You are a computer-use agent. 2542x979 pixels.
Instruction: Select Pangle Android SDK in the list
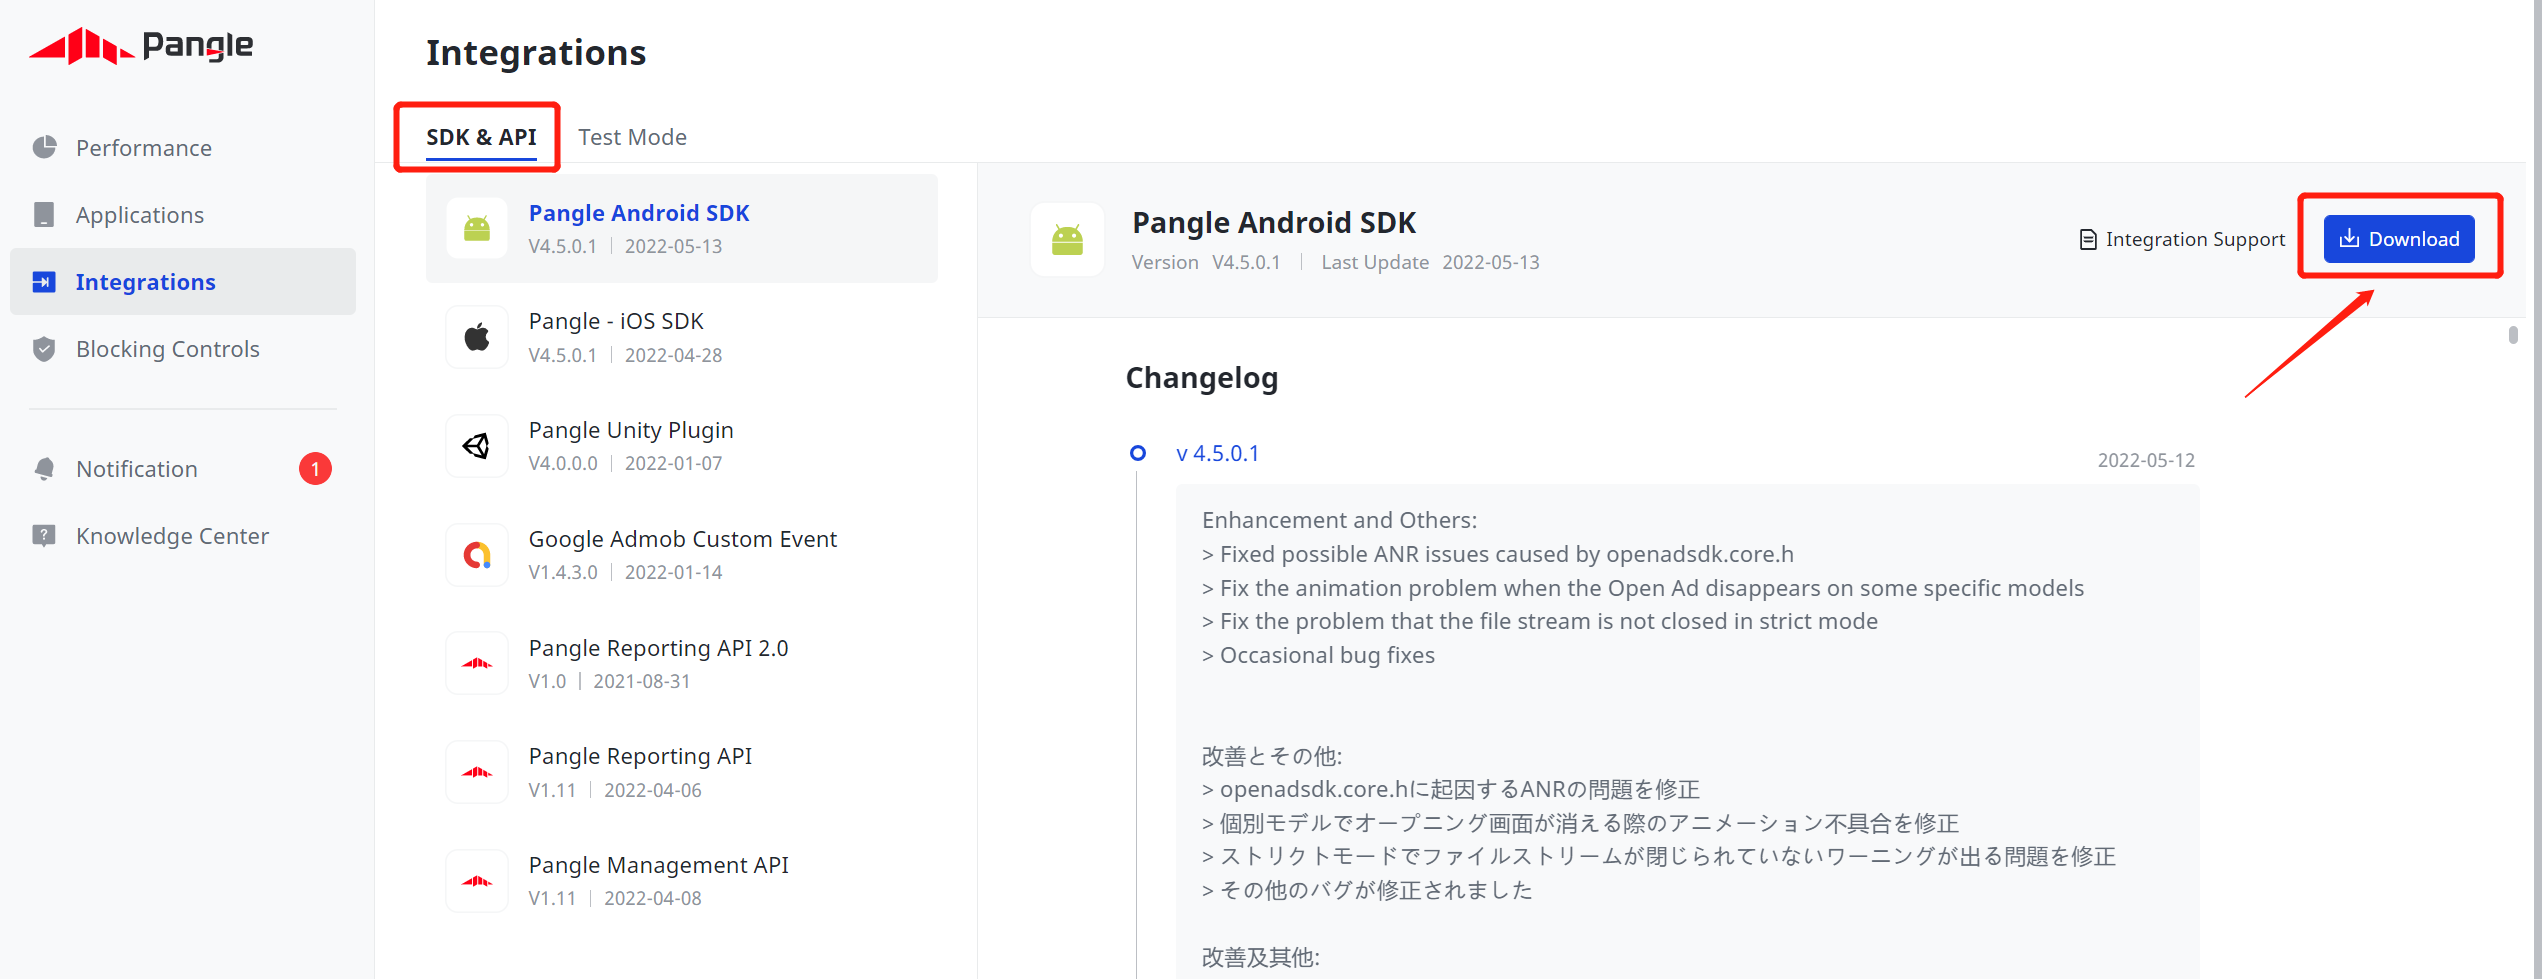click(682, 229)
